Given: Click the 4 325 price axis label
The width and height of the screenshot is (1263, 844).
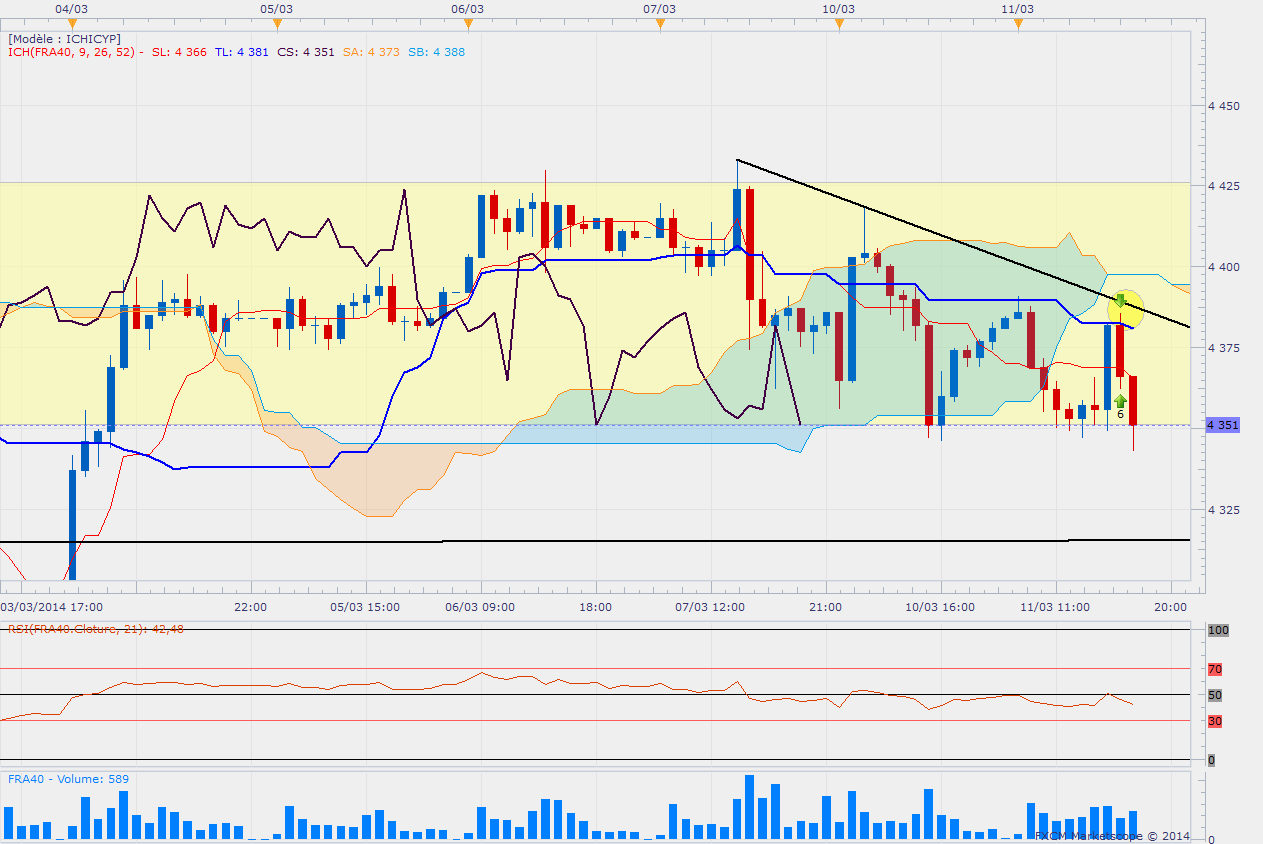Looking at the screenshot, I should pyautogui.click(x=1224, y=510).
